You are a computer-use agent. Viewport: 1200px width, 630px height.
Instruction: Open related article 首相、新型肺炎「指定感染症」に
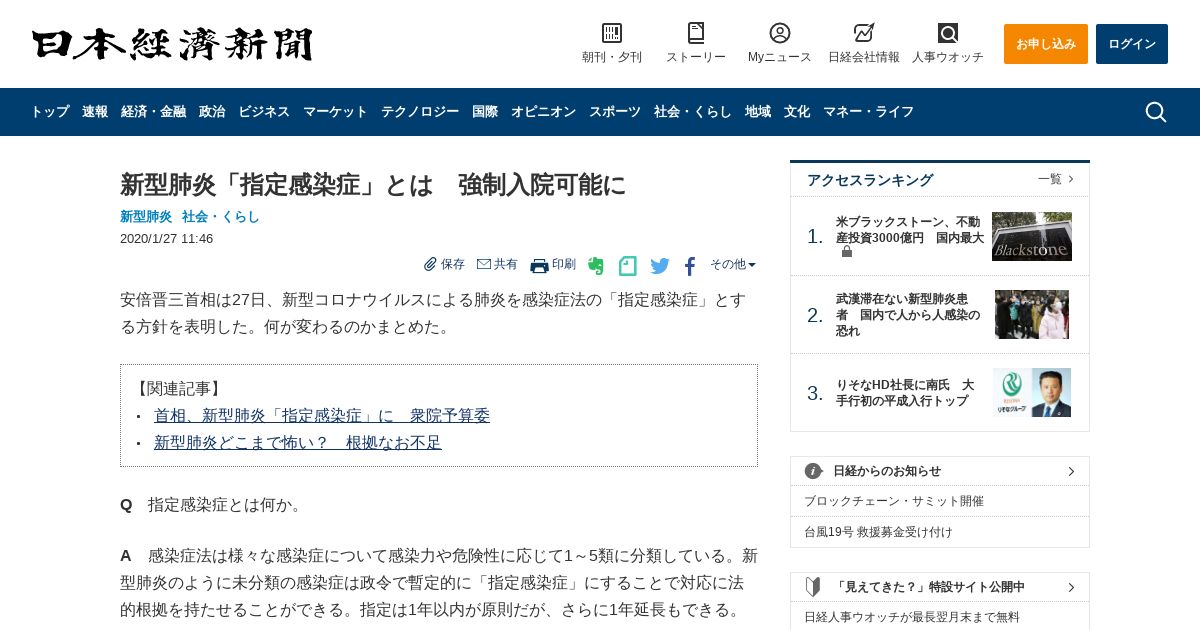click(x=322, y=416)
